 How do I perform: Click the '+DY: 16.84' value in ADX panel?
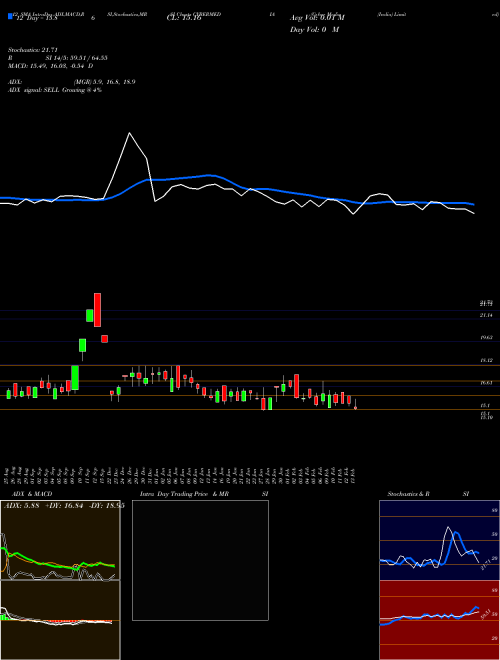tap(63, 506)
